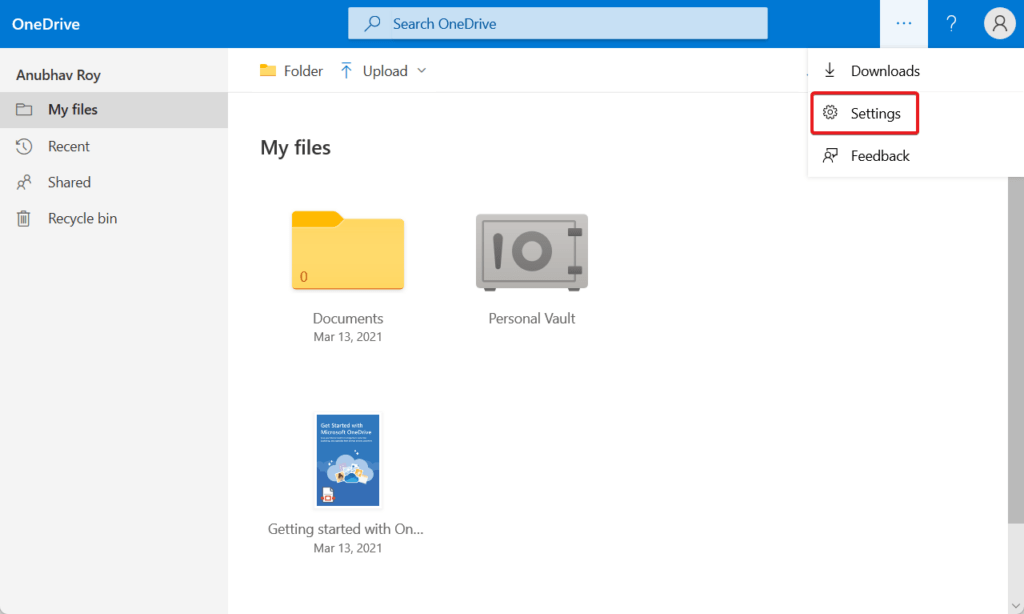Screen dimensions: 1024x614
Task: Select Downloads from the menu
Action: tap(884, 70)
